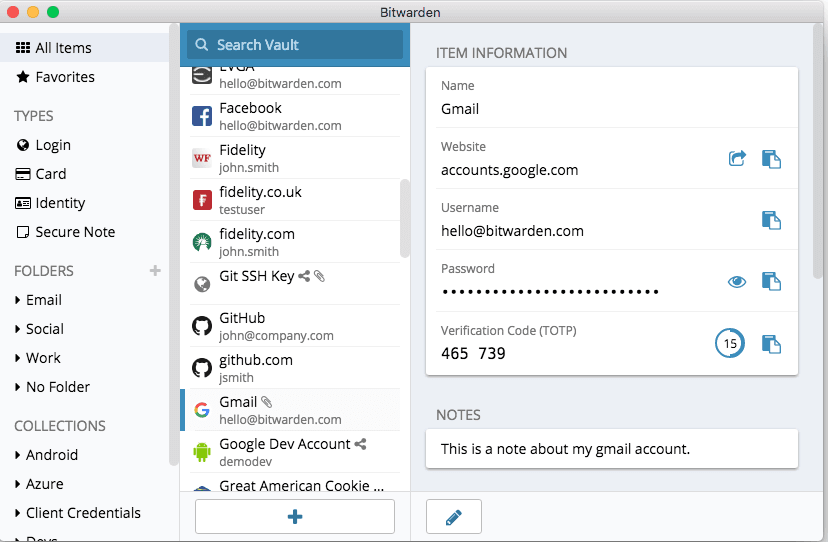Click the vault list scrollbar
This screenshot has width=828, height=542.
[x=404, y=218]
